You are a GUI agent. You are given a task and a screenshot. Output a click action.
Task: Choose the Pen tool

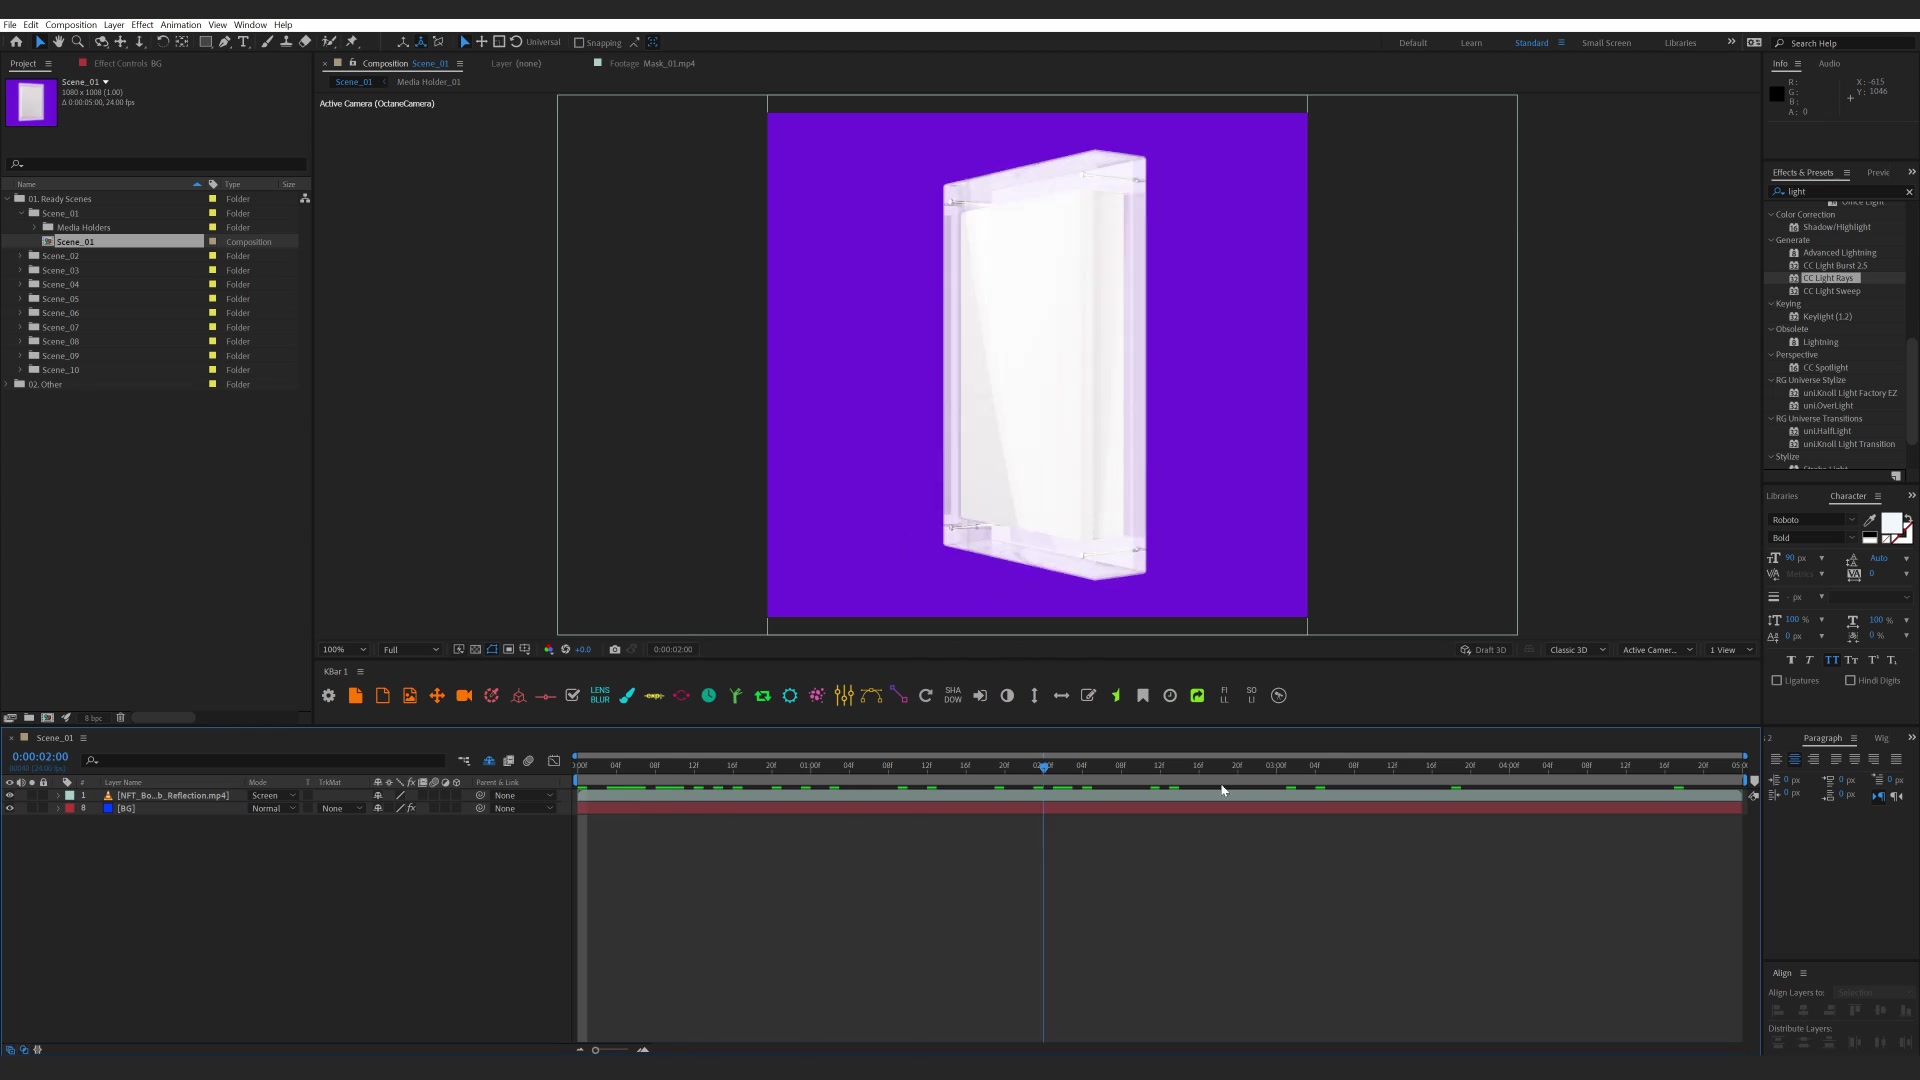(224, 42)
